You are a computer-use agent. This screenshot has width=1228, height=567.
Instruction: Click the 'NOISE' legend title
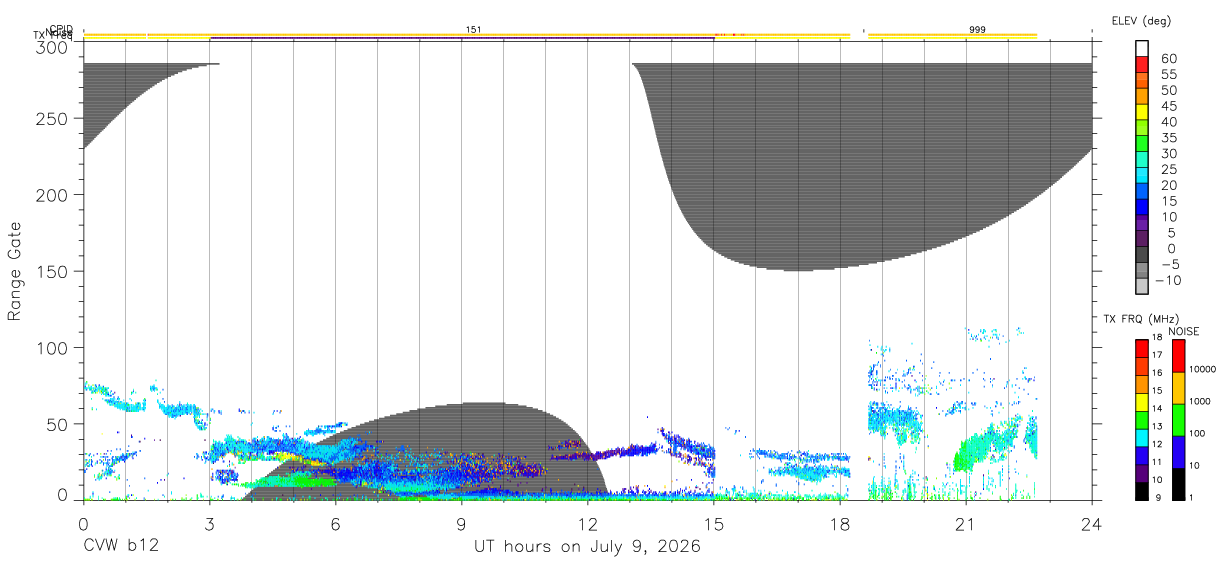coord(1183,332)
